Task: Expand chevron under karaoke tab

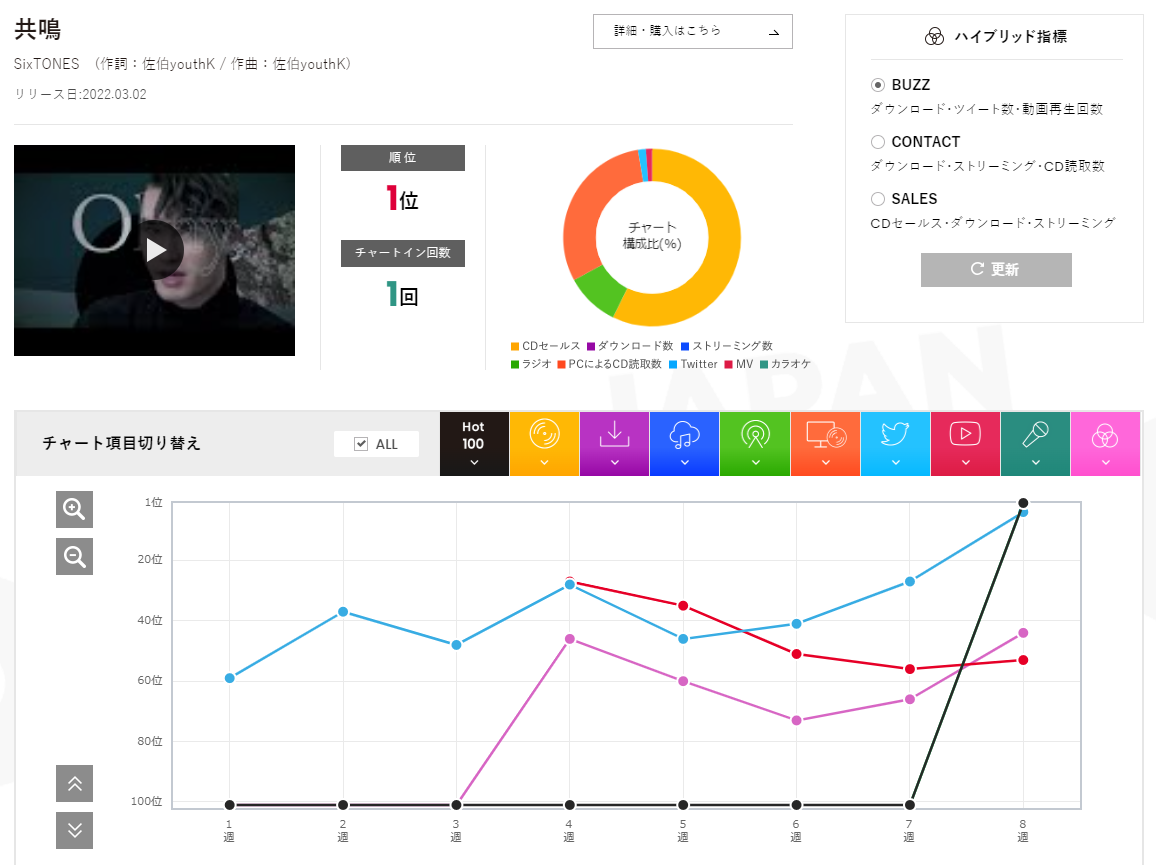Action: point(1035,462)
